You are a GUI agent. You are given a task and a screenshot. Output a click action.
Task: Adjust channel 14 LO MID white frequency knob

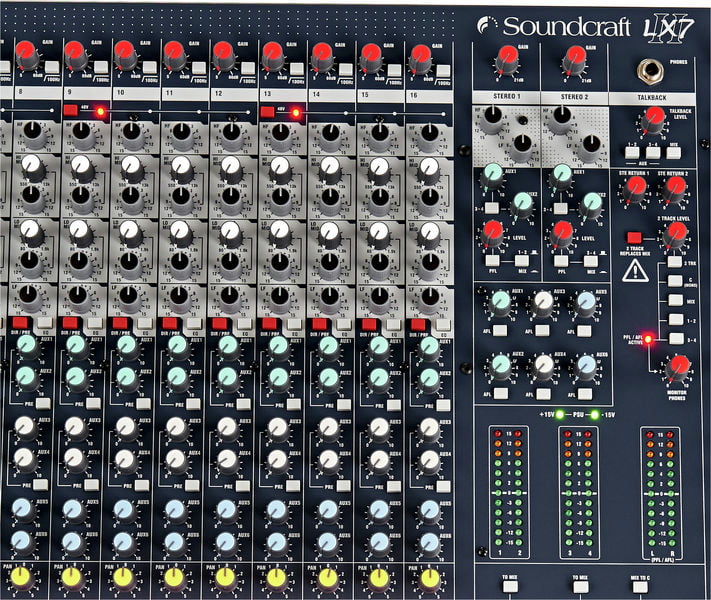point(330,234)
